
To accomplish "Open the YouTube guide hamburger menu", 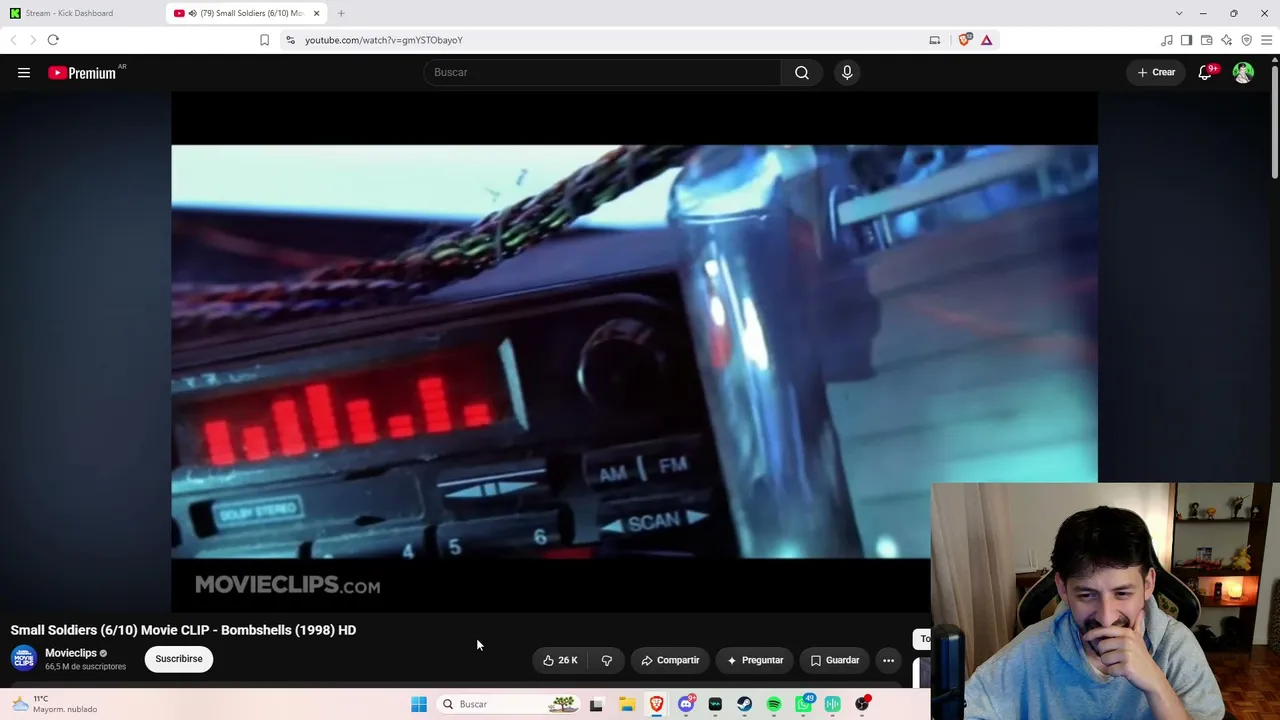I will pyautogui.click(x=24, y=72).
